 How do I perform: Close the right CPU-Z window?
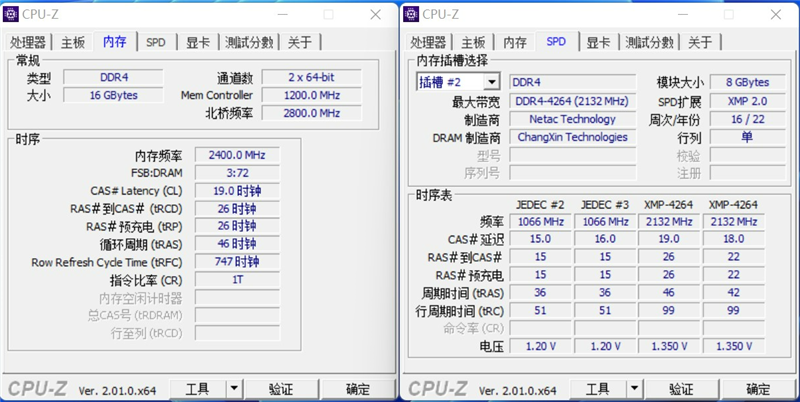776,15
